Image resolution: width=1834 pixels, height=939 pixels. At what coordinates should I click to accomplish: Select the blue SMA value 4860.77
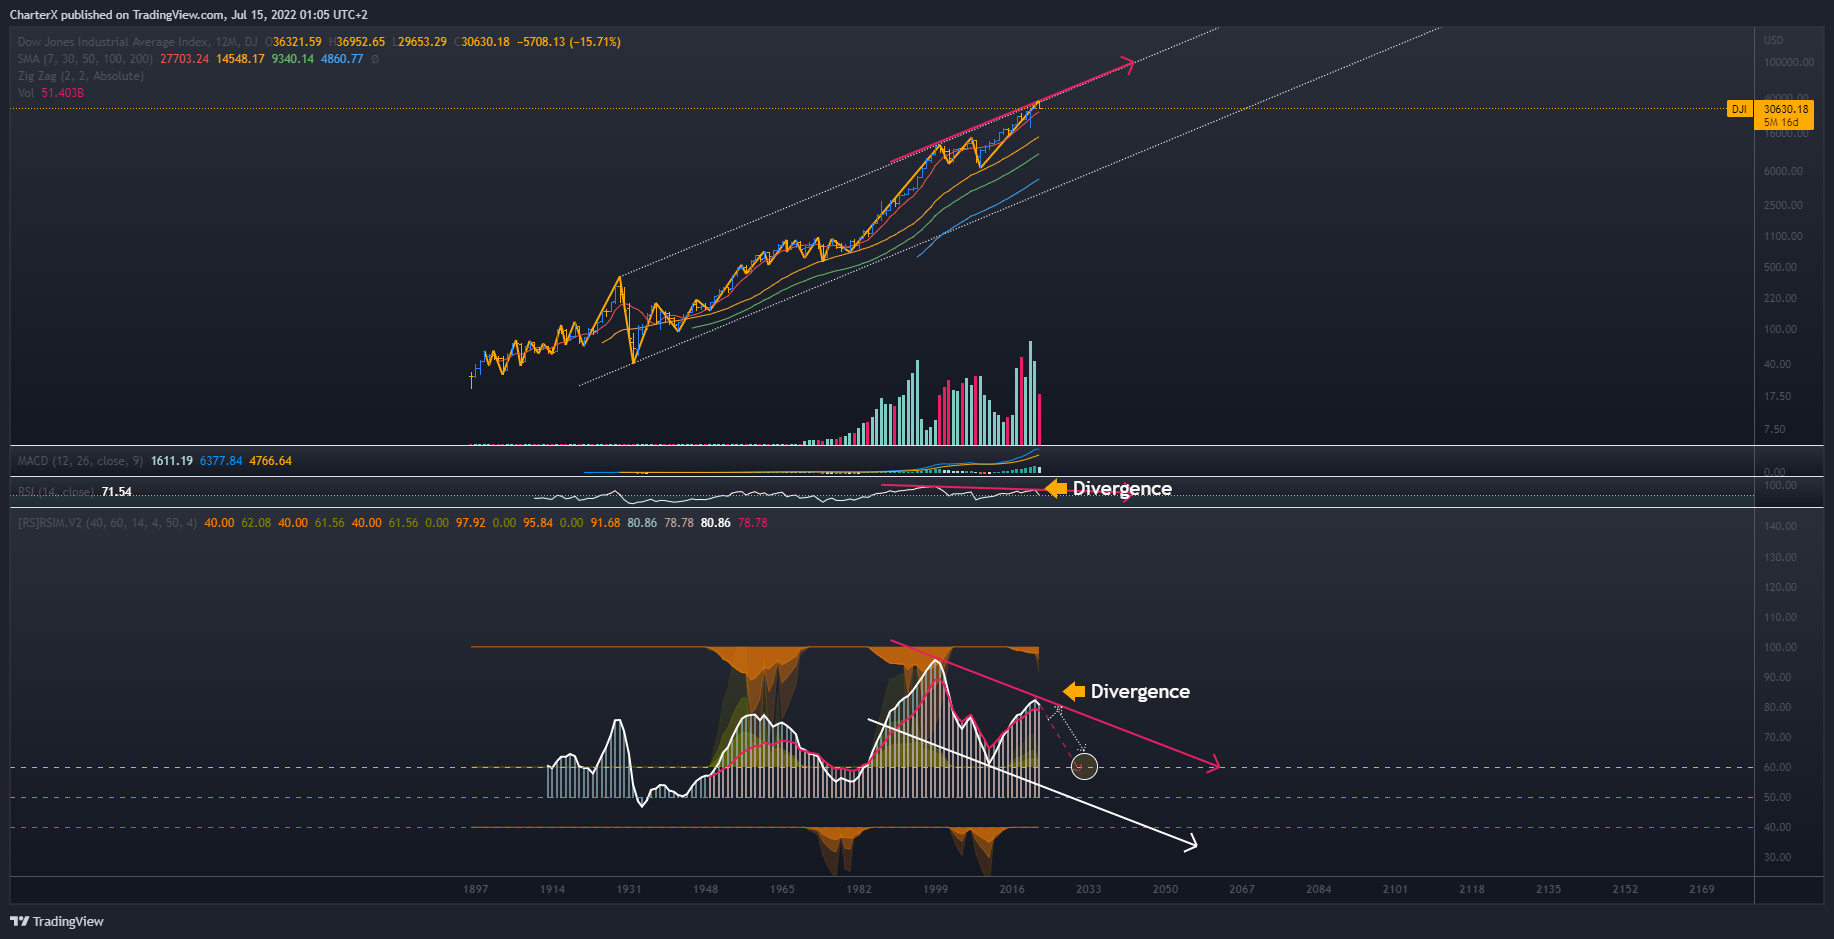[342, 59]
